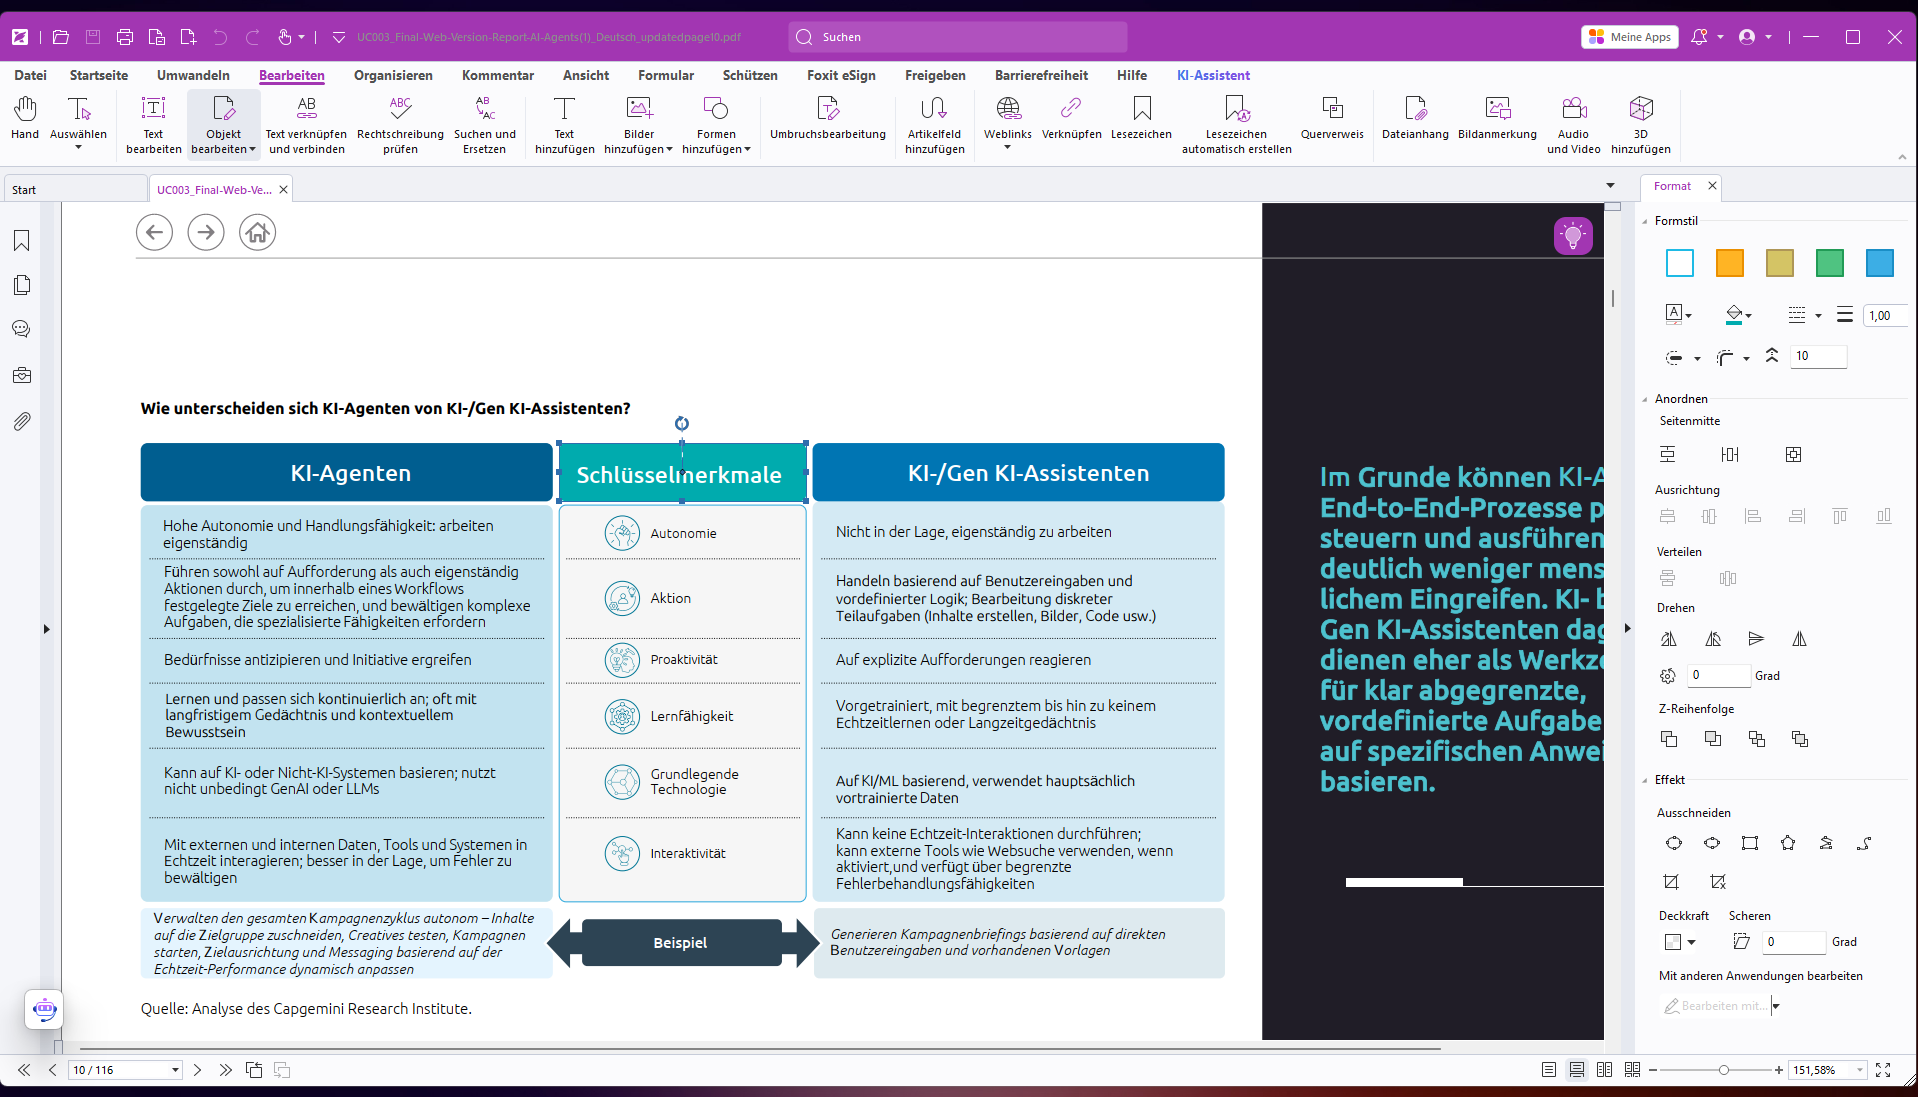Open the AI assistant chatbot icon
This screenshot has height=1097, width=1918.
pyautogui.click(x=44, y=1009)
